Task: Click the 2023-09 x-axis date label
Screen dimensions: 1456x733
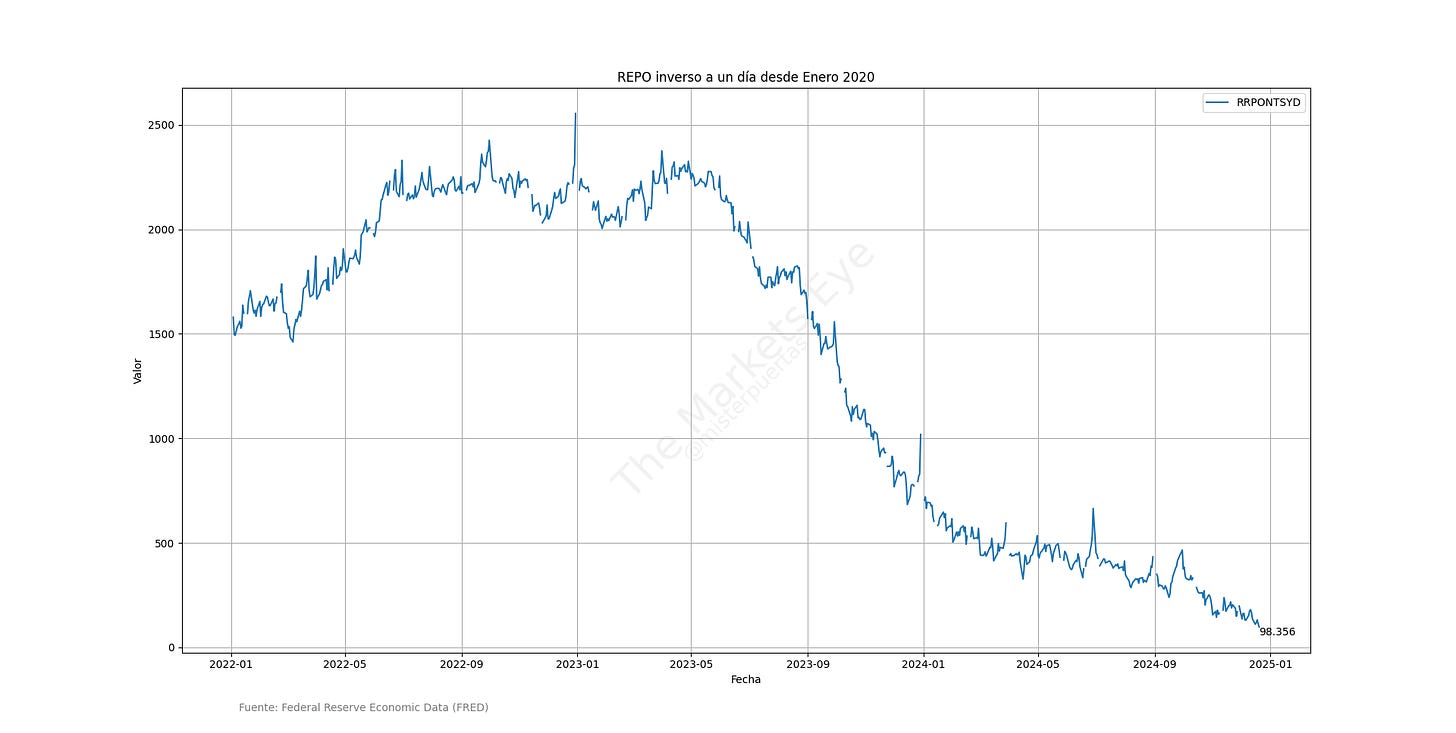Action: (x=808, y=663)
